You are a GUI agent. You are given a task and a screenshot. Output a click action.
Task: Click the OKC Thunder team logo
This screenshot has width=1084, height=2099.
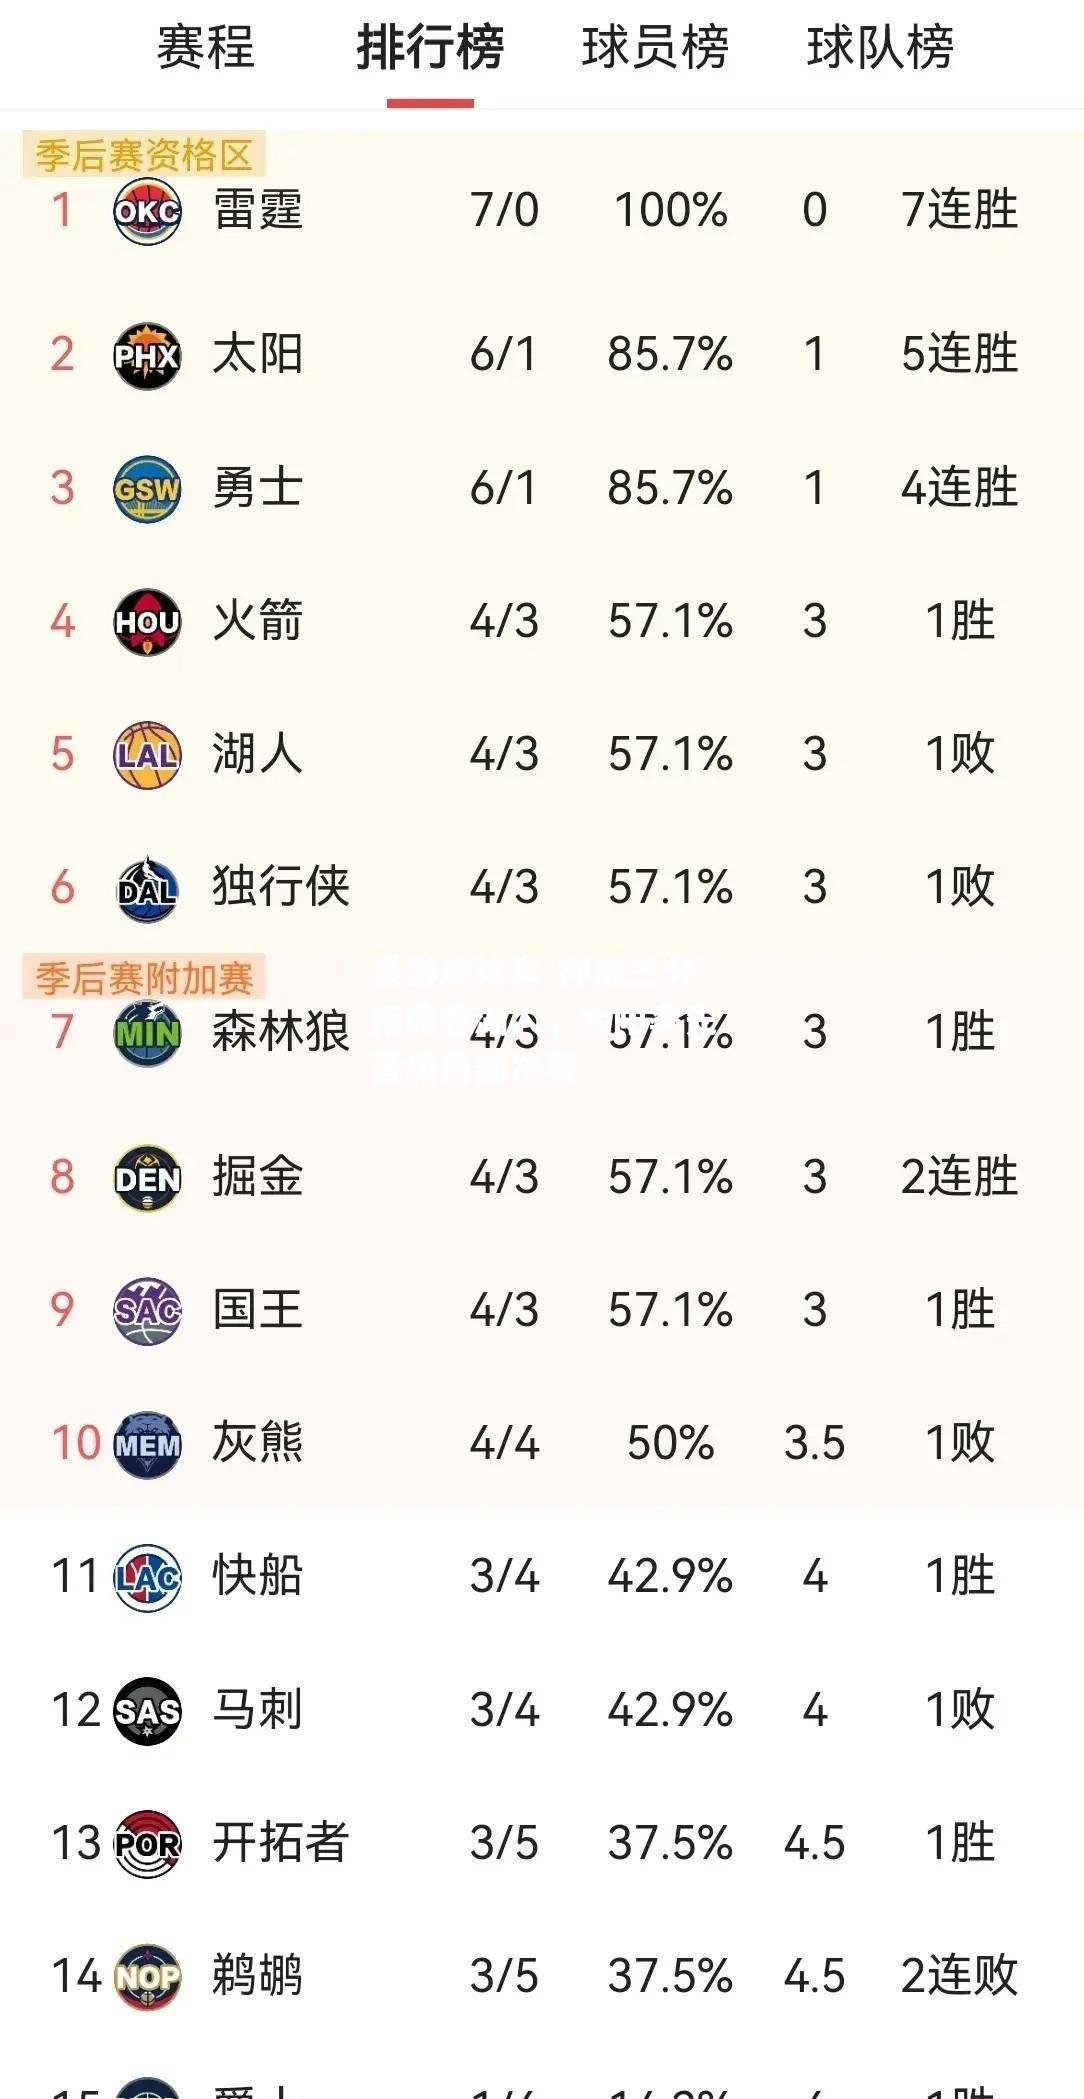[147, 211]
